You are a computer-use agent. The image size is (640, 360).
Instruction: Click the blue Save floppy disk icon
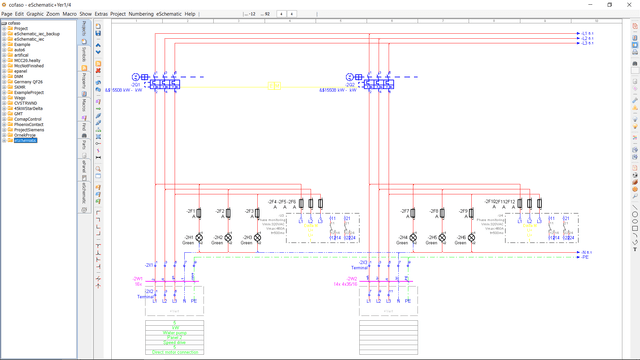[x=98, y=33]
